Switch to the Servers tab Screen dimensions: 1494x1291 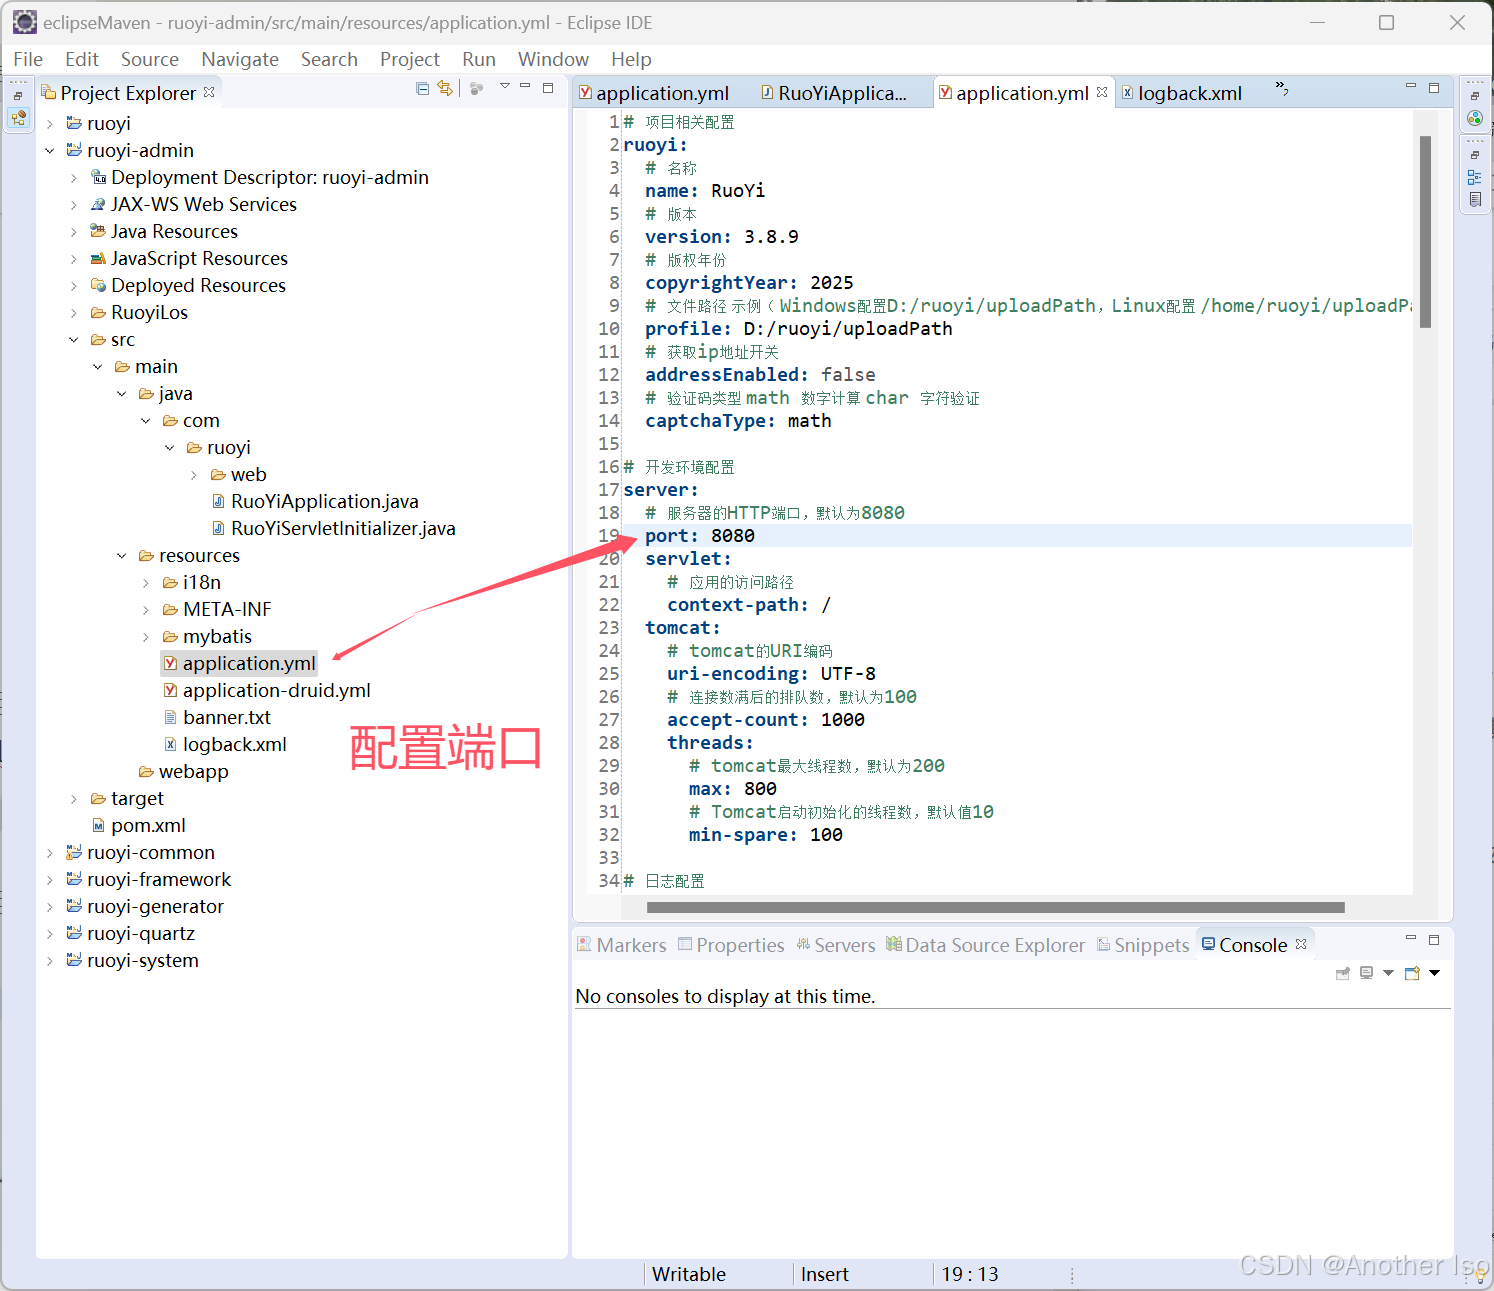click(x=836, y=945)
